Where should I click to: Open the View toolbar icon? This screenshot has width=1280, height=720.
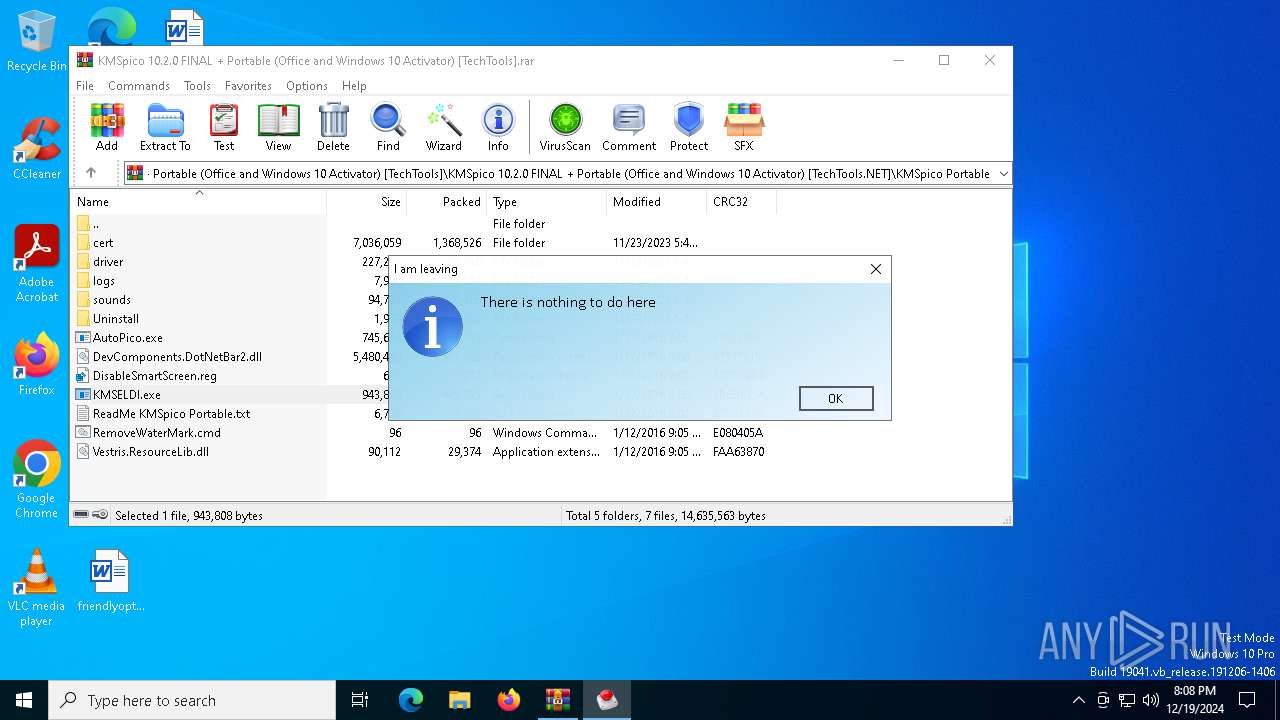[x=278, y=127]
